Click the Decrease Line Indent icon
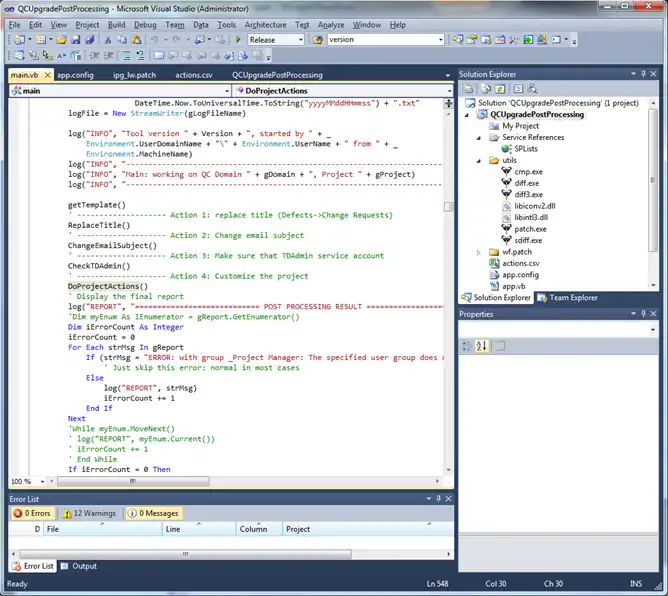This screenshot has width=668, height=596. (95, 55)
